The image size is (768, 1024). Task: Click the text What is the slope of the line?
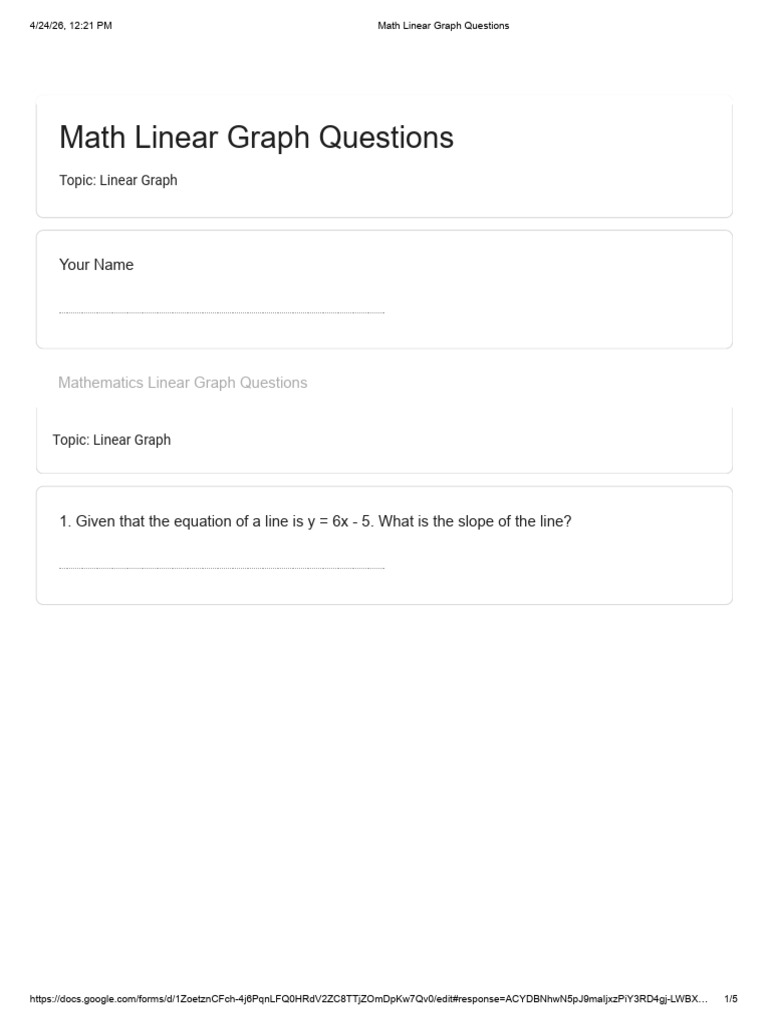(475, 522)
